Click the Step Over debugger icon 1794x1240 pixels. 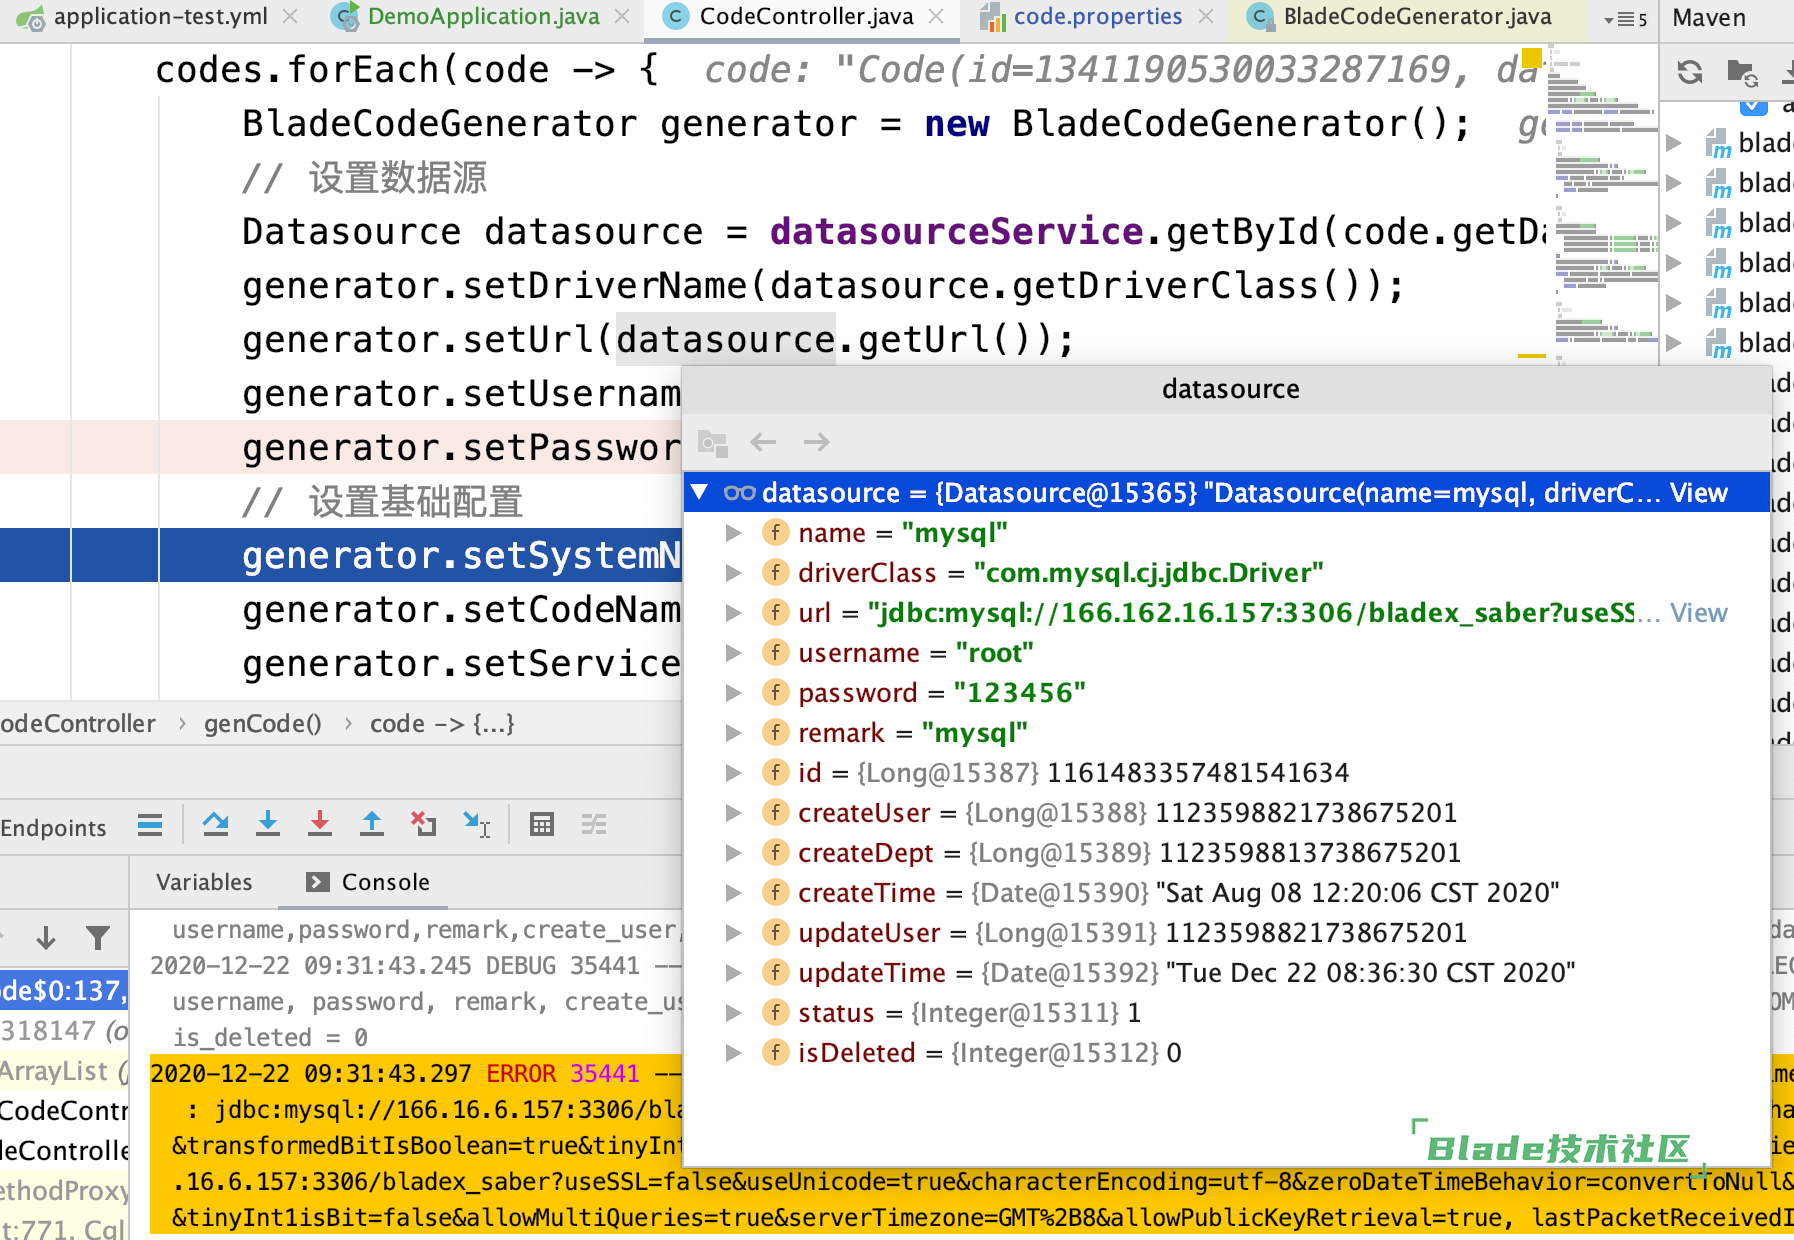(215, 824)
